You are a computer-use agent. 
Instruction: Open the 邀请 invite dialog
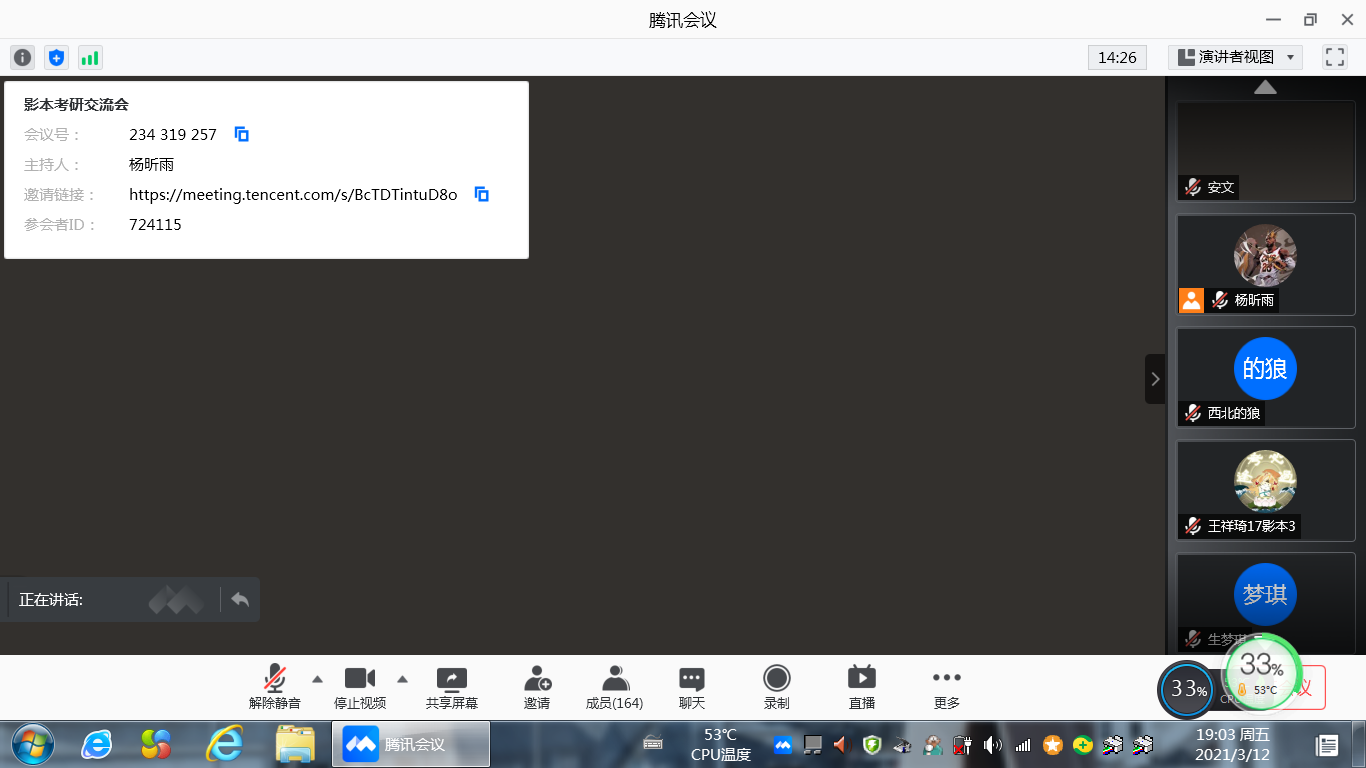(537, 688)
